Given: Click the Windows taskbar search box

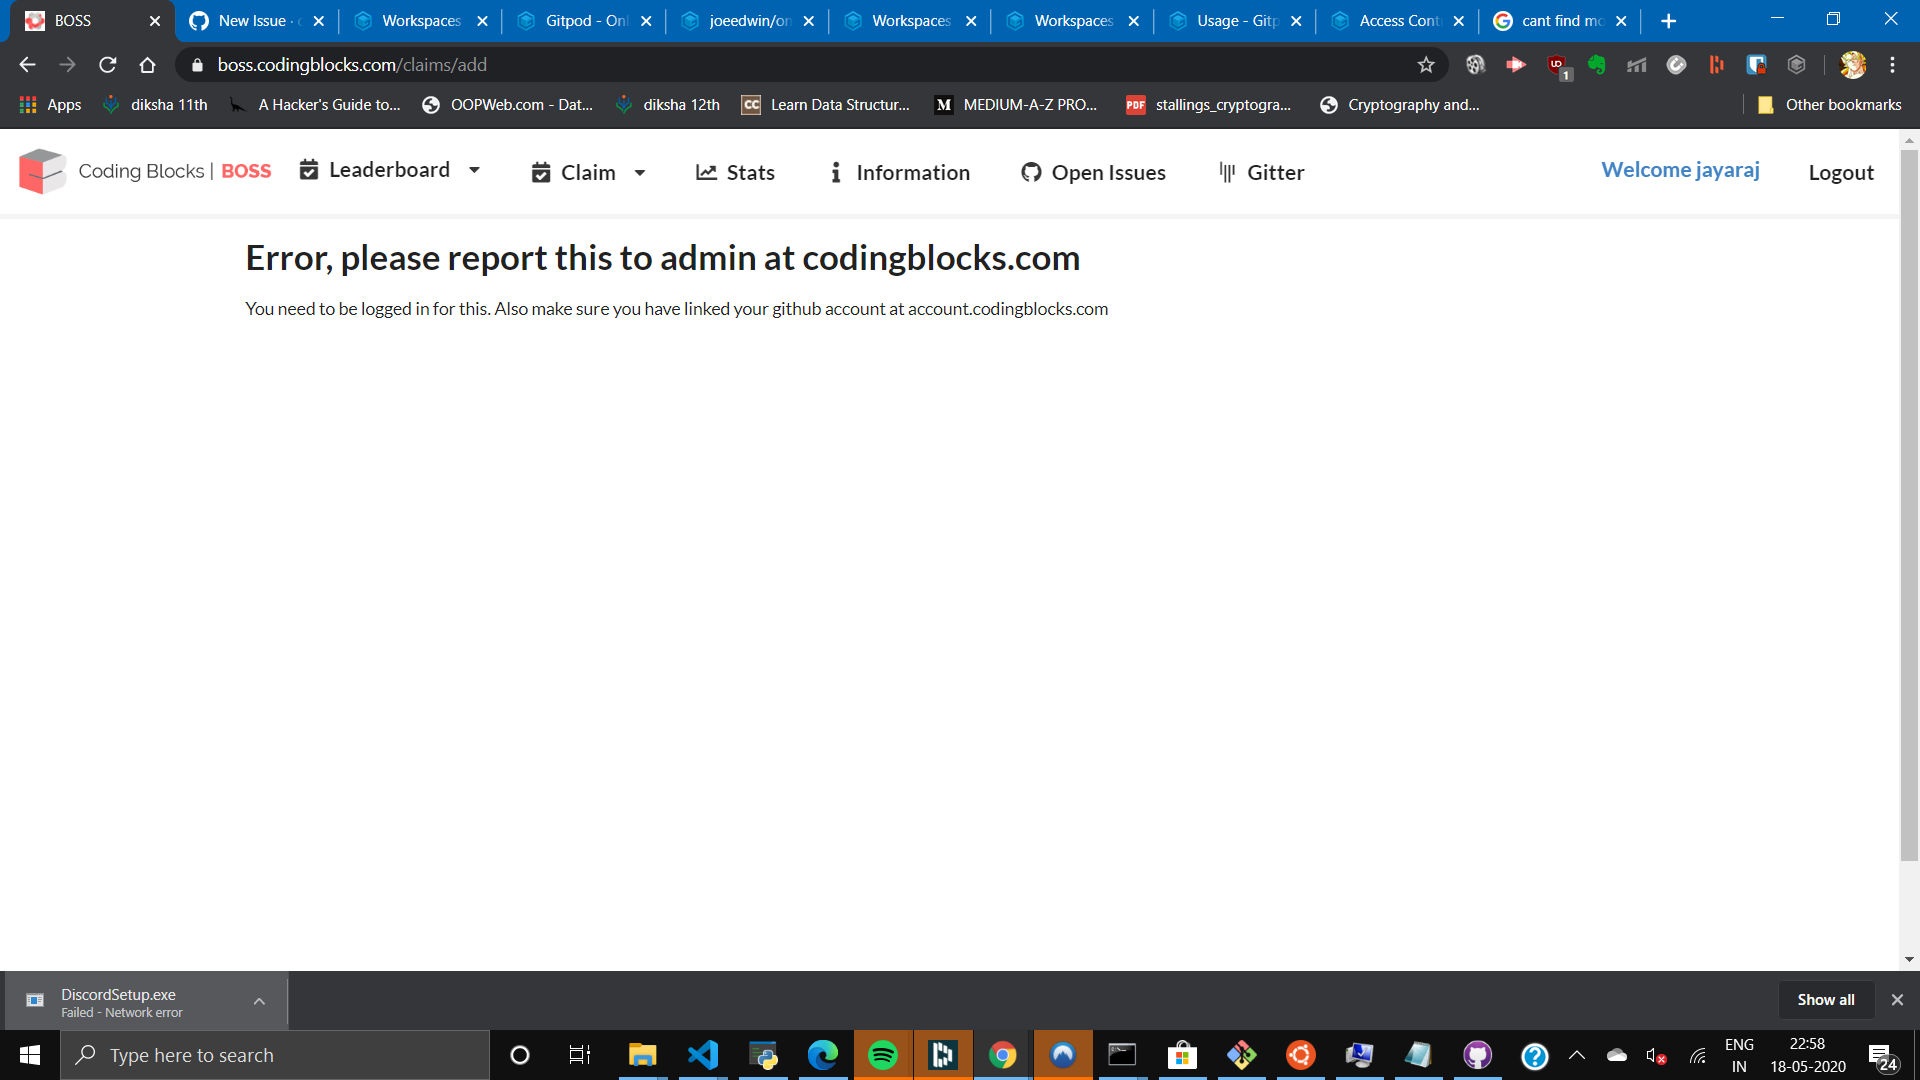Looking at the screenshot, I should 275,1055.
